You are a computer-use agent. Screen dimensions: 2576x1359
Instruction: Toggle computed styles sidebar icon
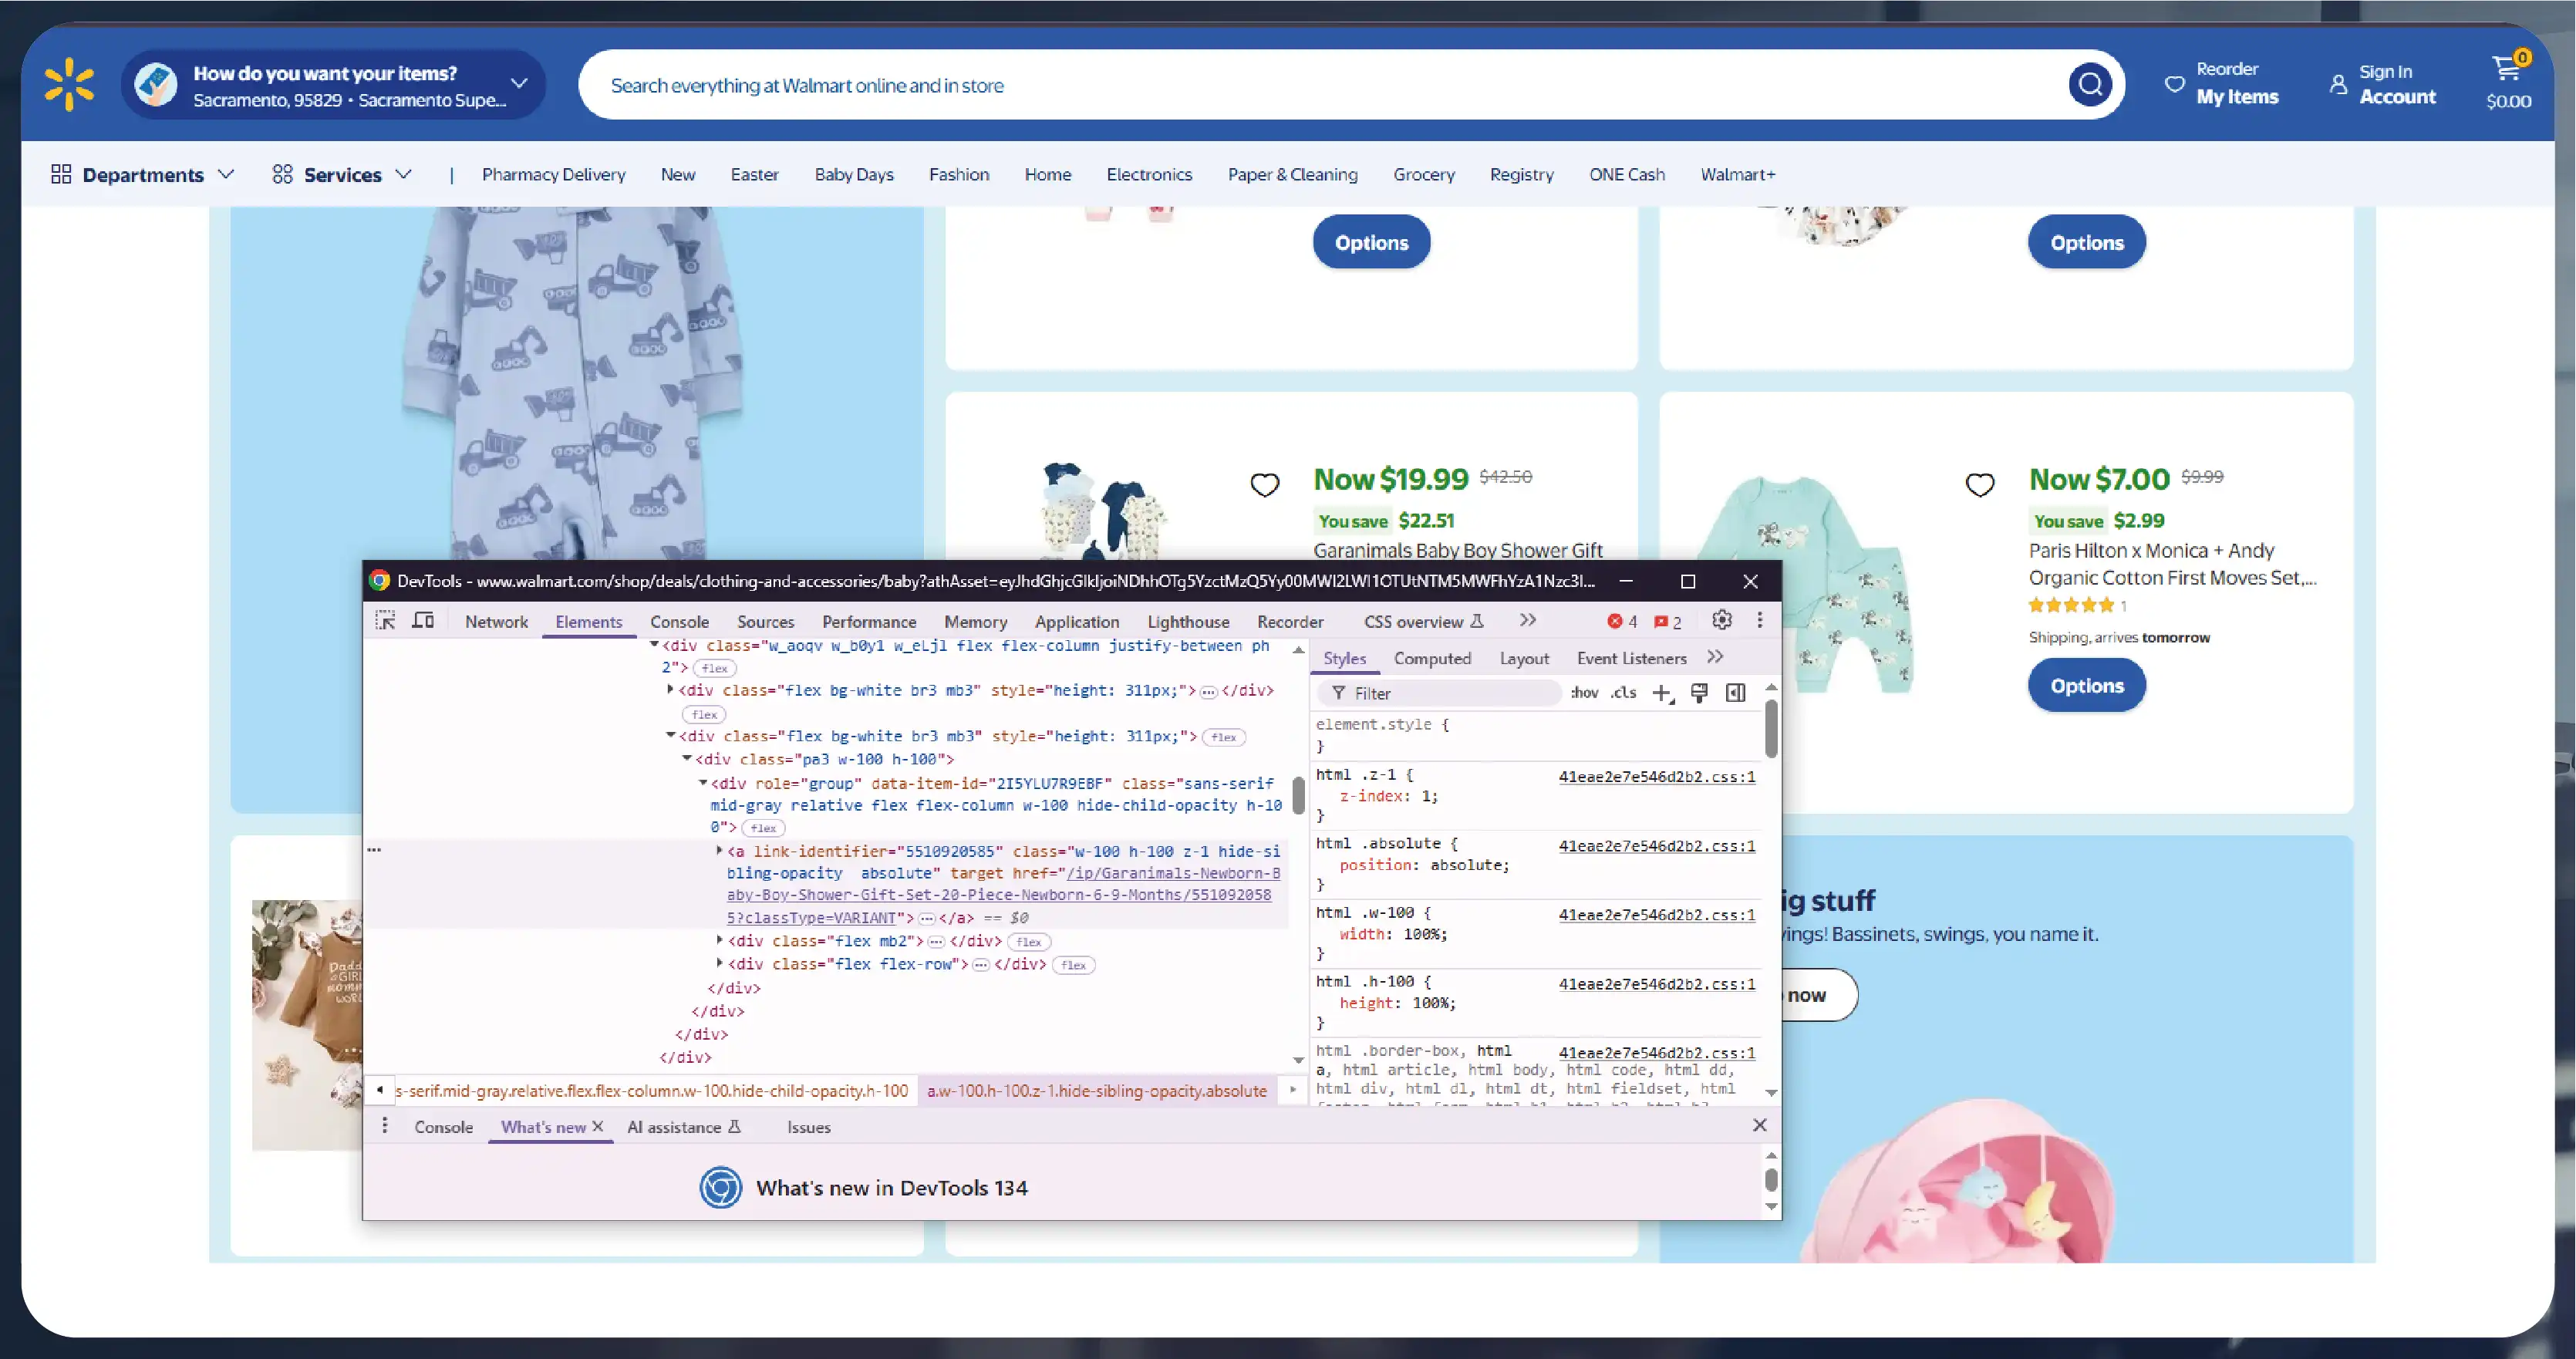(x=1736, y=693)
